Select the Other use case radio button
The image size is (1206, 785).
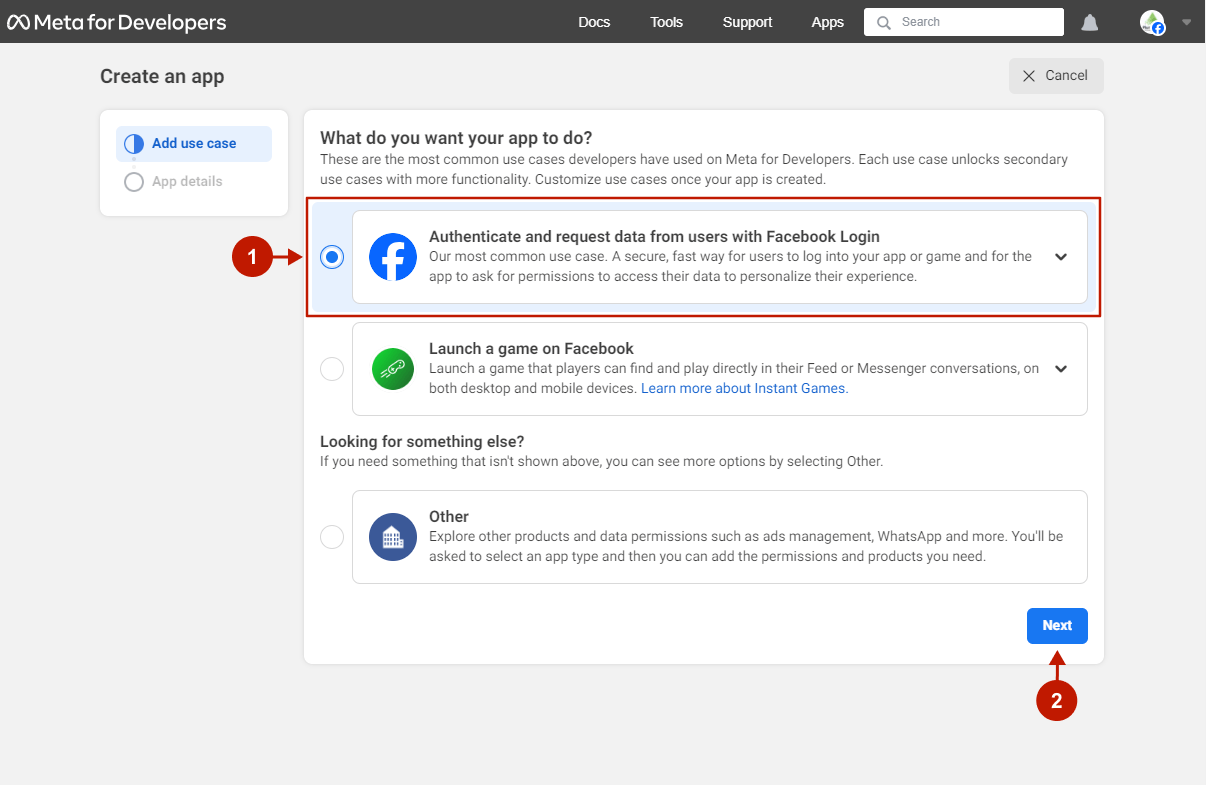pos(332,537)
